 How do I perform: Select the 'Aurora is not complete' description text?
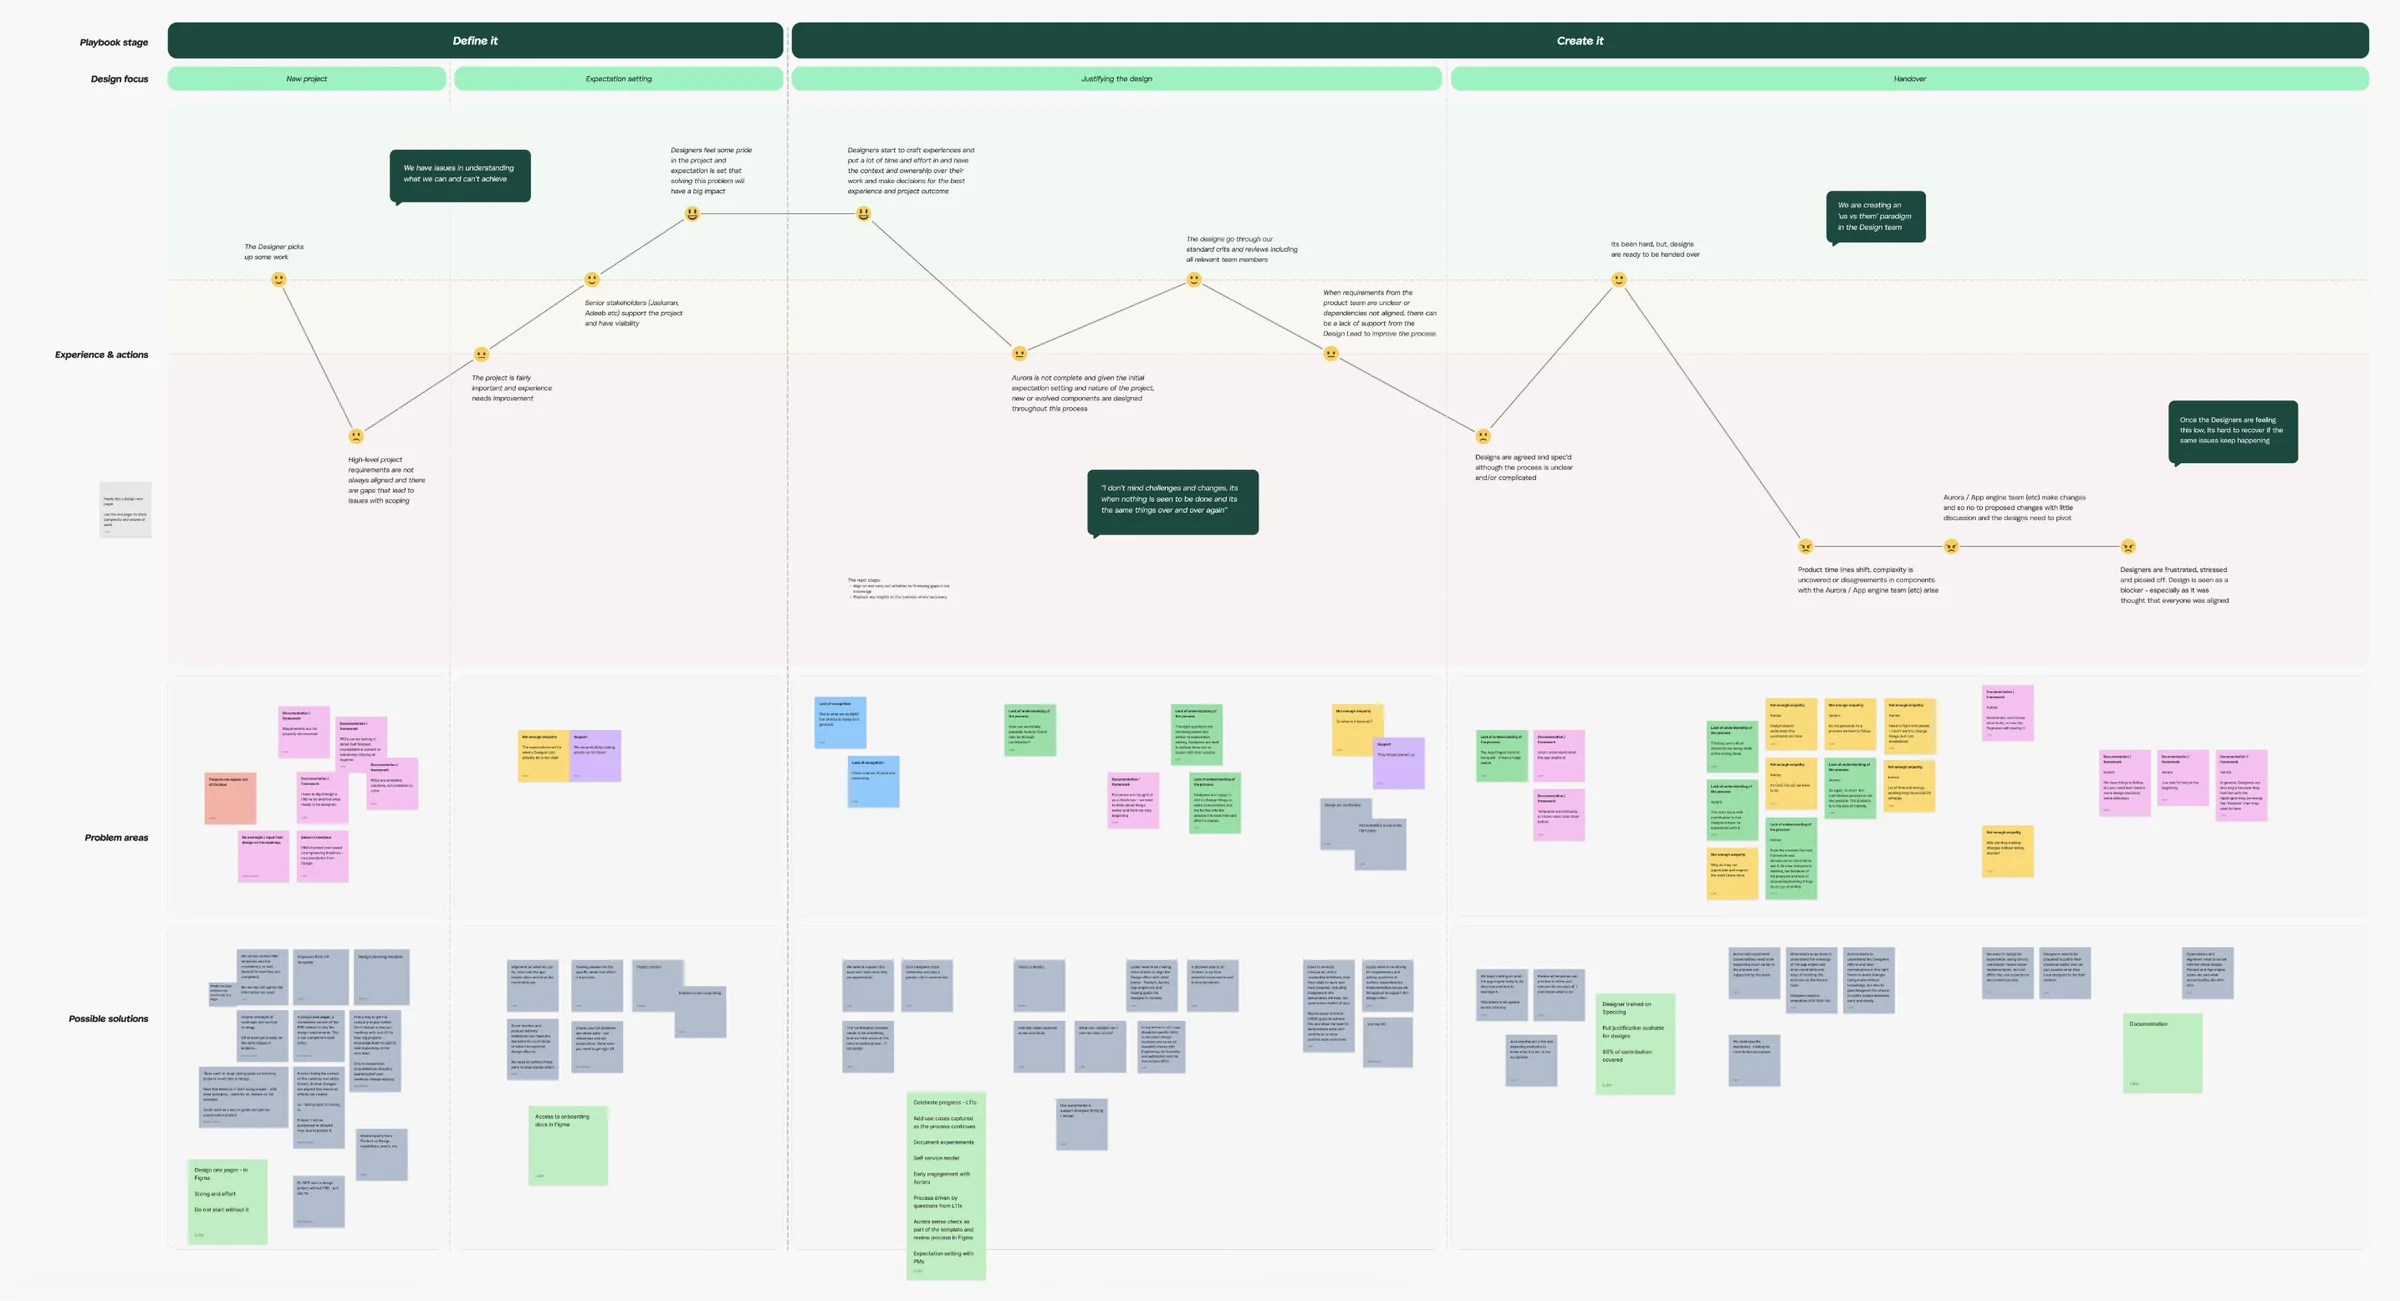click(1083, 393)
